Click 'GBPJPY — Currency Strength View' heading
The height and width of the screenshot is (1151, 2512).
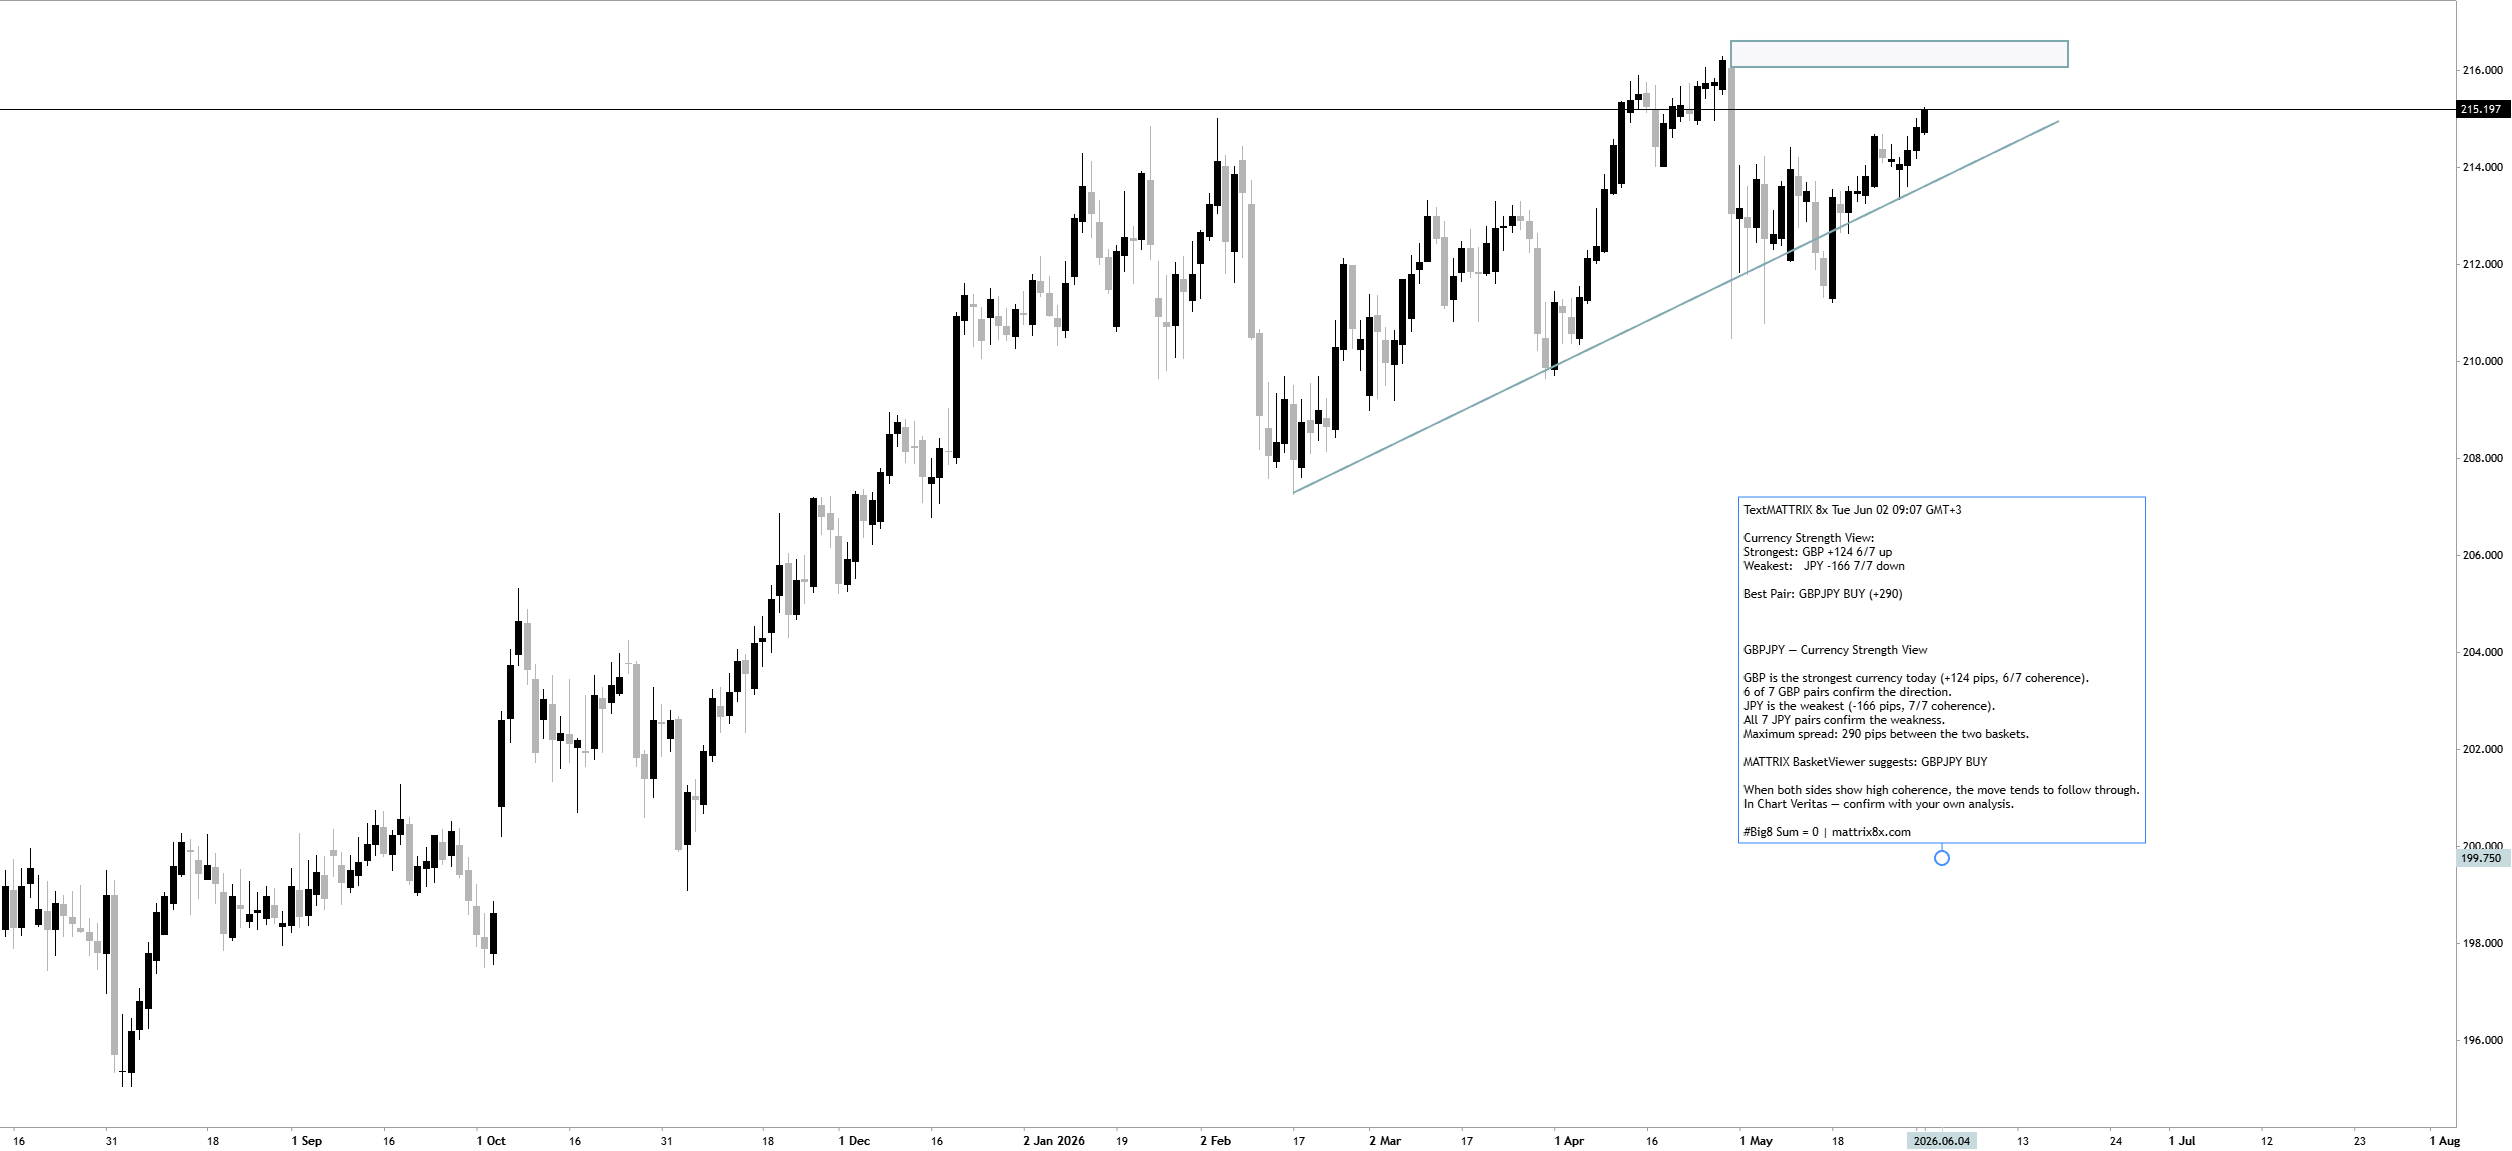(x=1835, y=650)
